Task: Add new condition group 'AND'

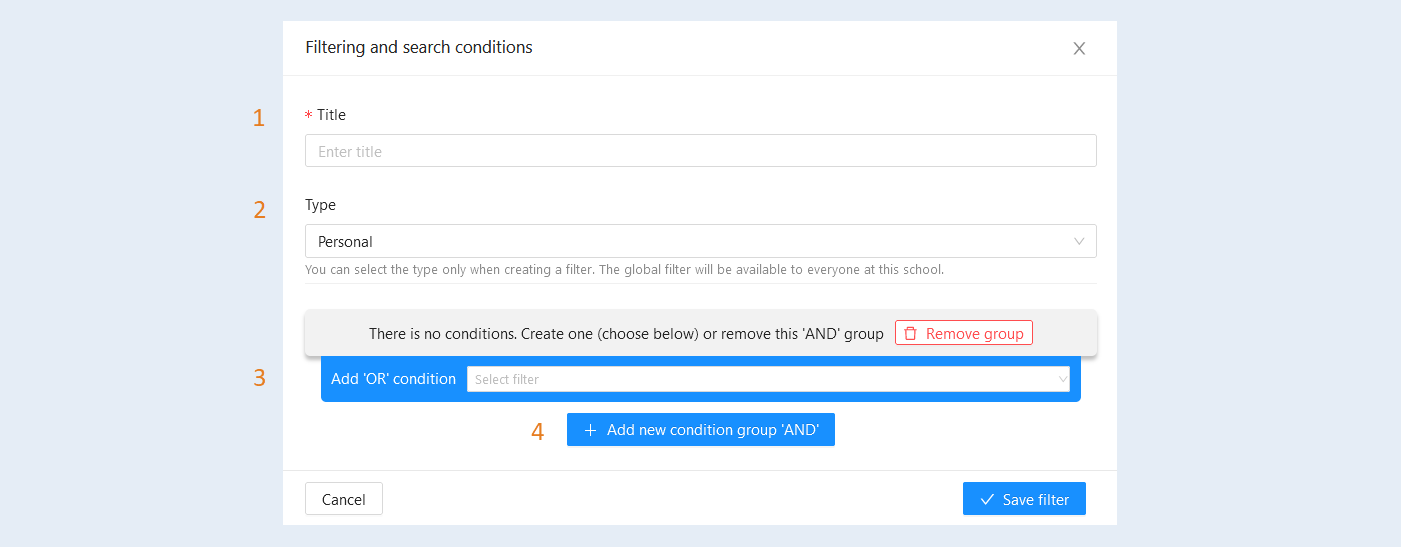Action: click(701, 430)
